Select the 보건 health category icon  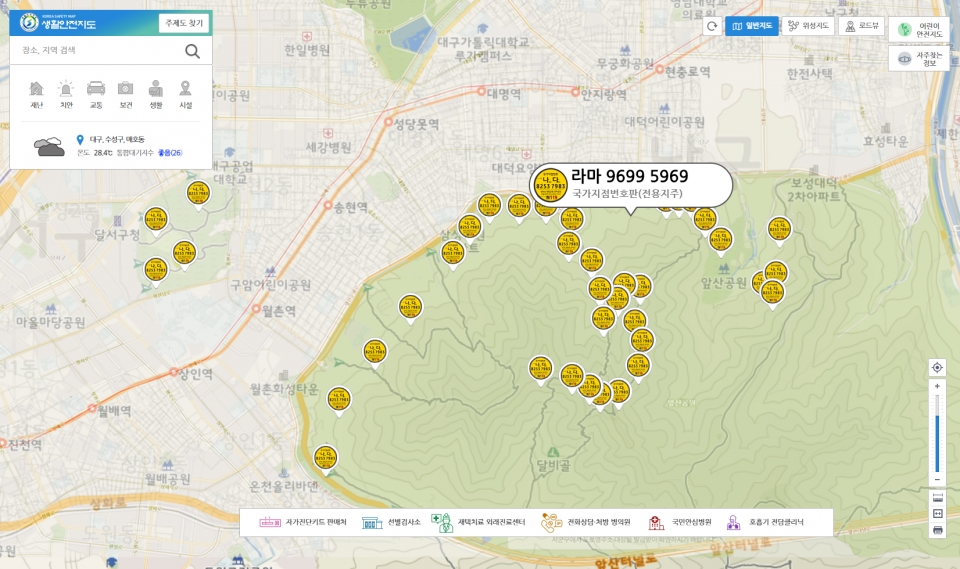[x=126, y=94]
